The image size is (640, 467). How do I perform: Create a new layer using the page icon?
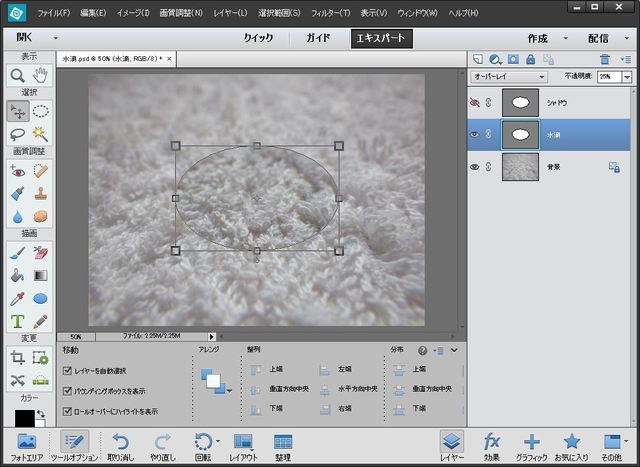[479, 59]
